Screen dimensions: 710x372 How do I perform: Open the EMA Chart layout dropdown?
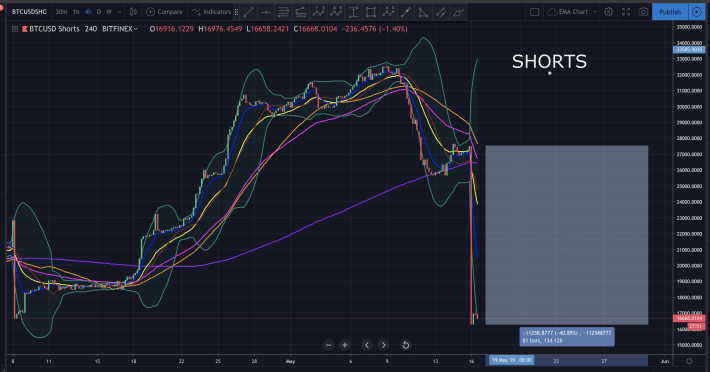click(x=573, y=12)
